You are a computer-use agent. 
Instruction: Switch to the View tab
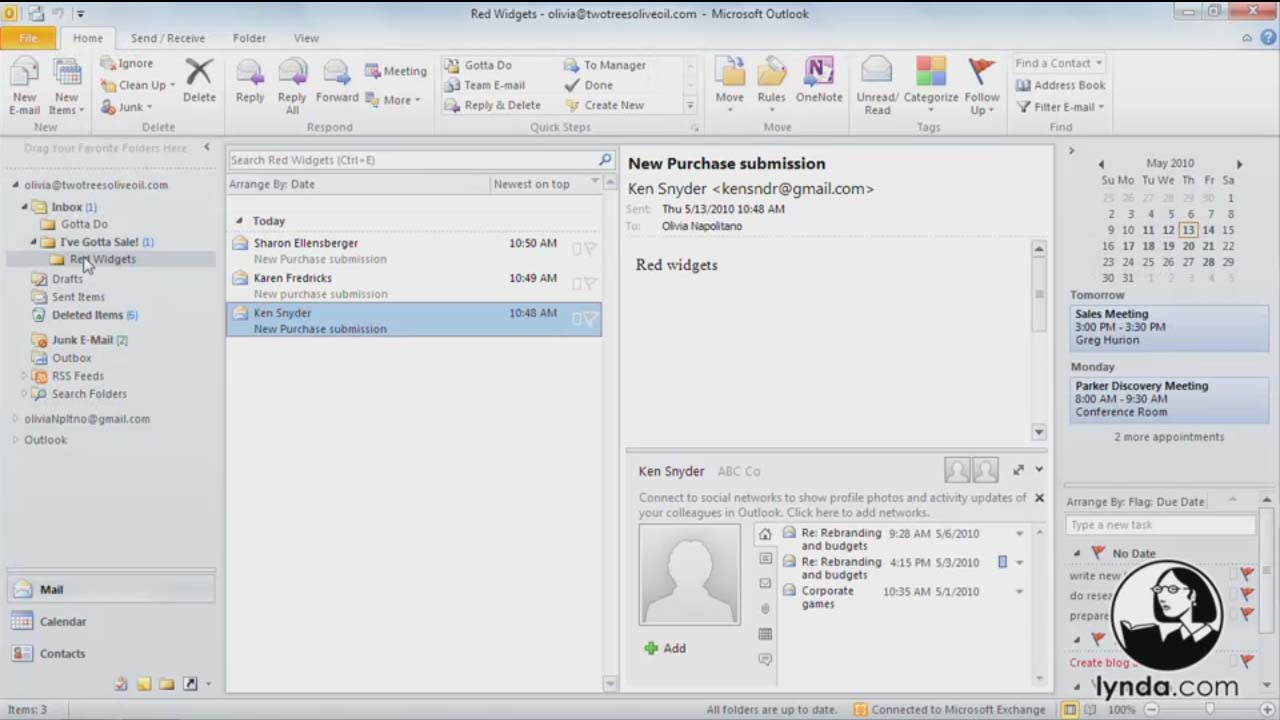click(306, 38)
